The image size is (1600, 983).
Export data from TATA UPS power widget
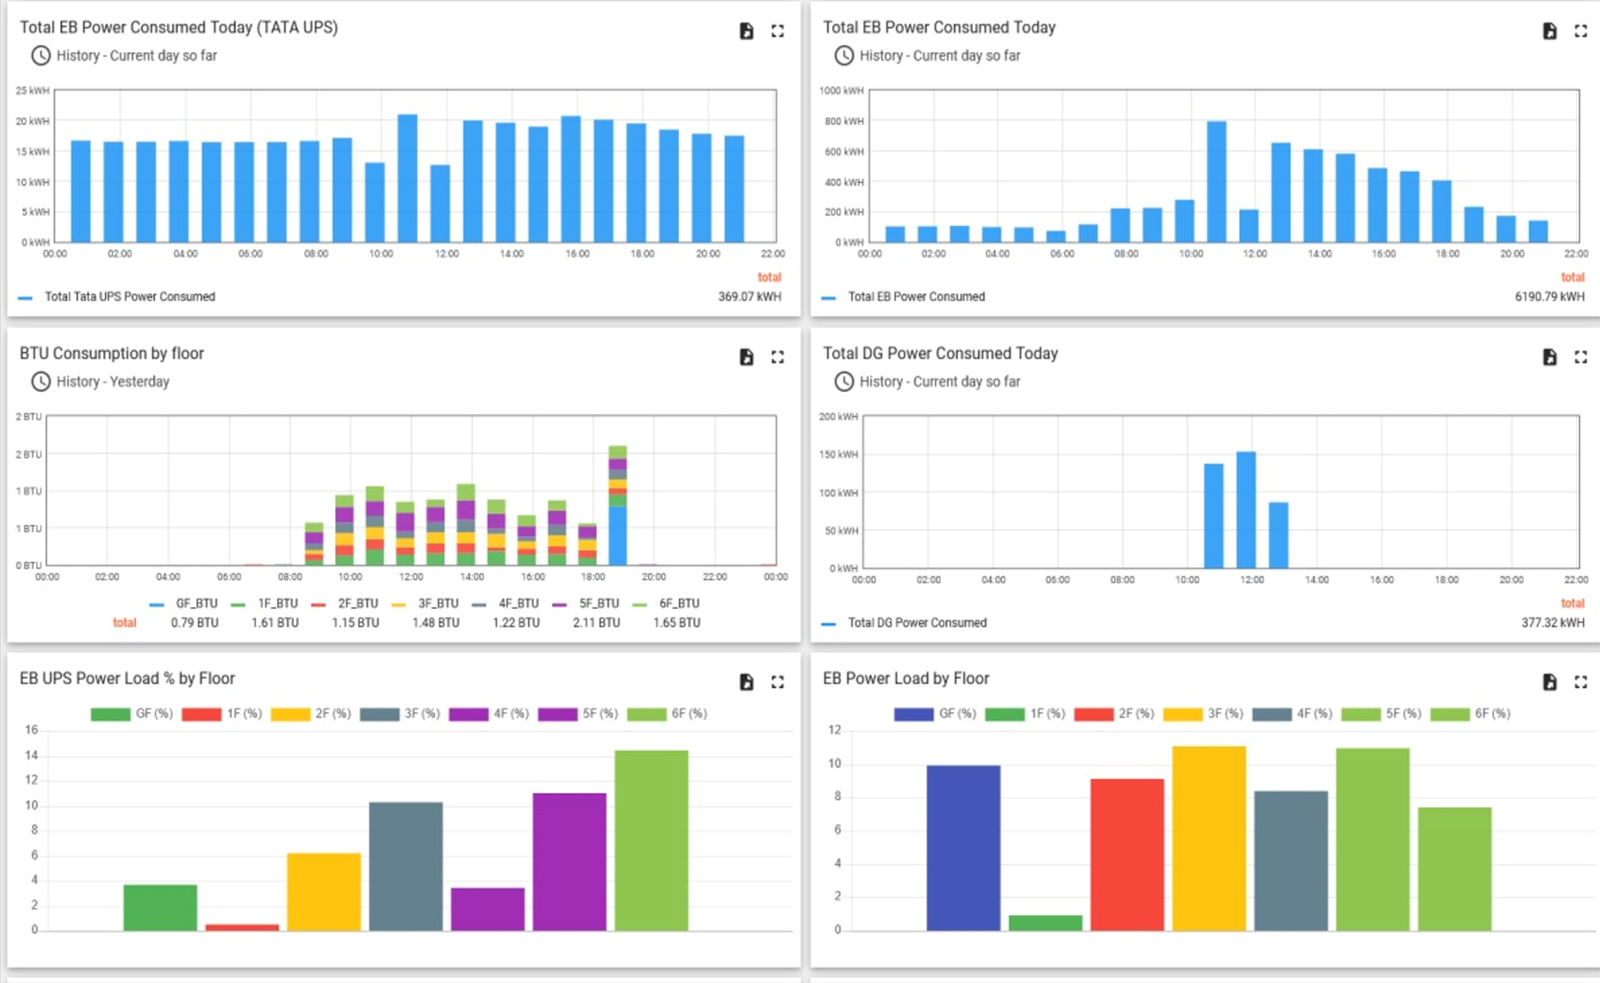[746, 31]
